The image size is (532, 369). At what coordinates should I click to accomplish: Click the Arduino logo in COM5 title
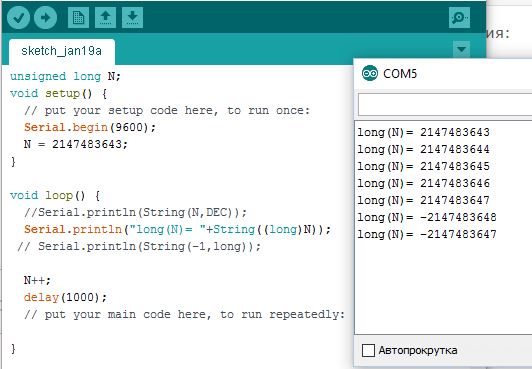[369, 73]
